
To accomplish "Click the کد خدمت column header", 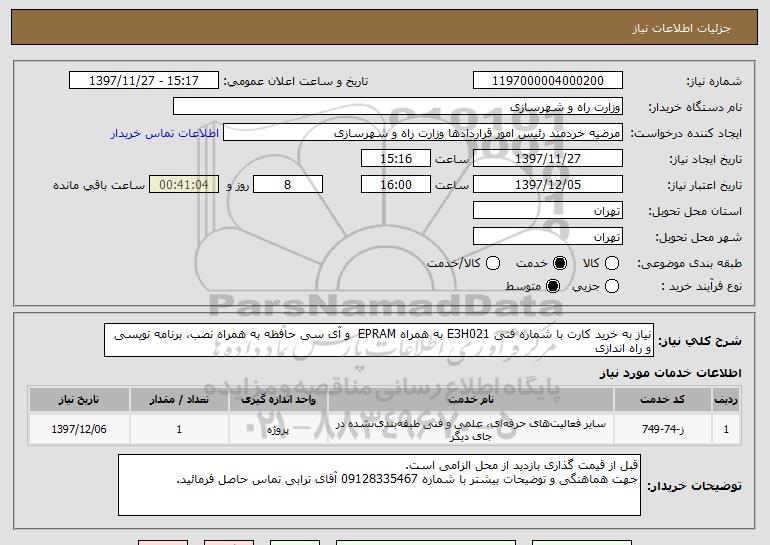I will point(662,400).
